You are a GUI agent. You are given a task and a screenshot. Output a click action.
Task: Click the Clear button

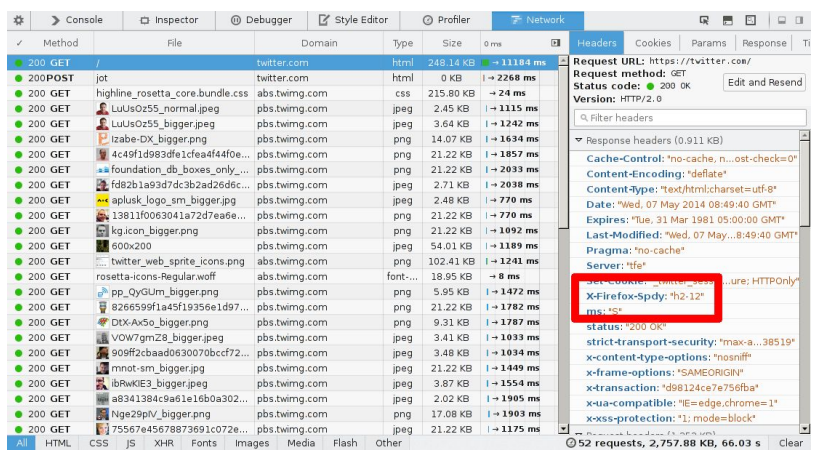point(790,443)
